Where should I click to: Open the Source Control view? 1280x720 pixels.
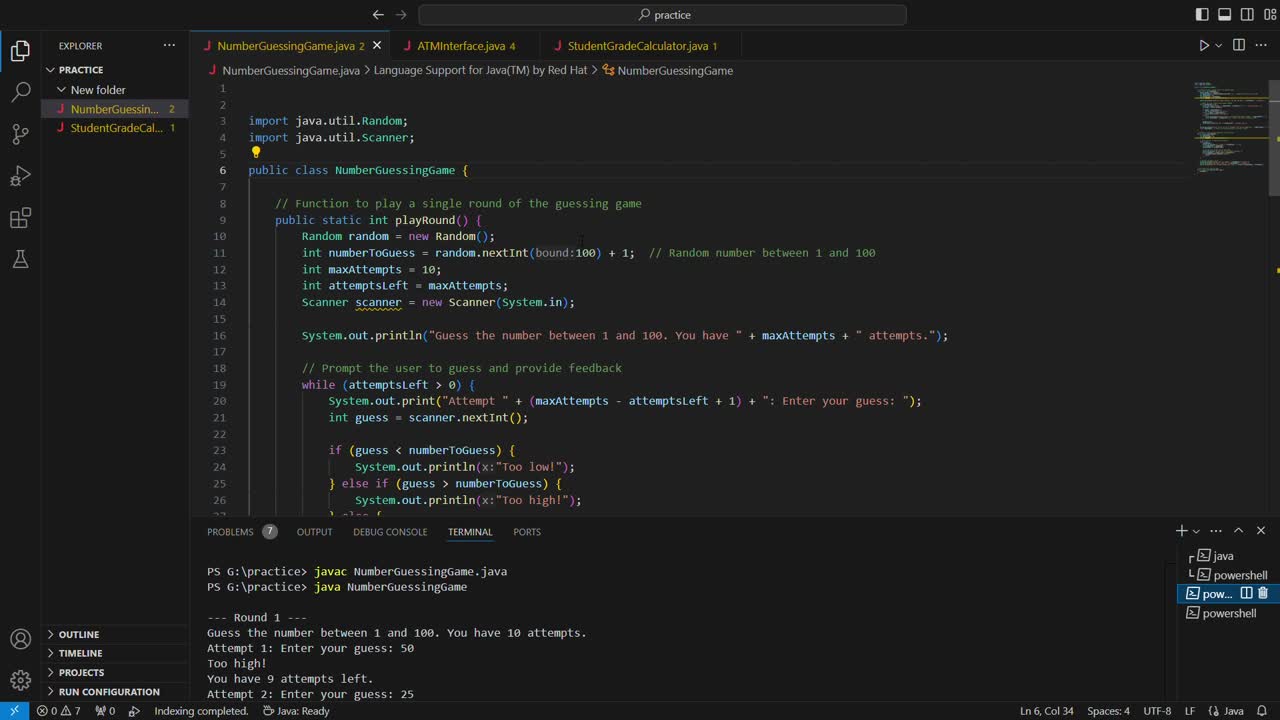(x=20, y=134)
